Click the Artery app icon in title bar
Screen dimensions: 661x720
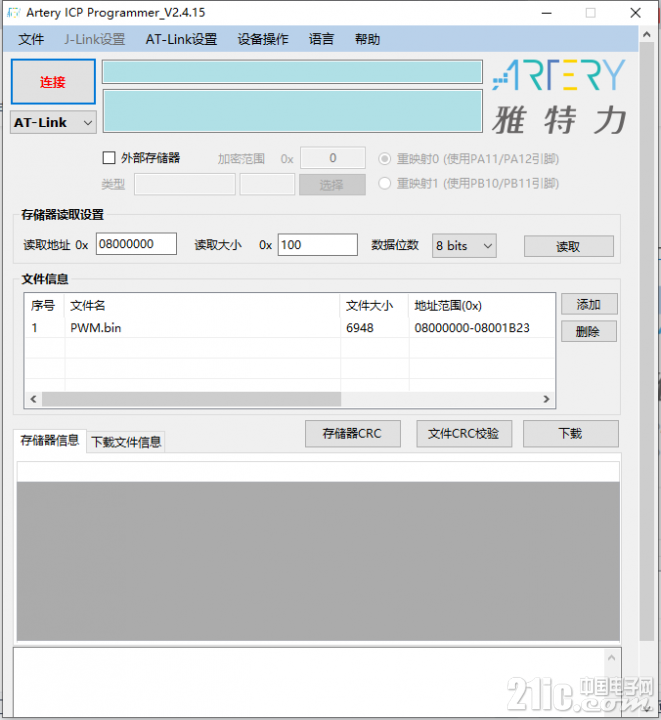click(x=14, y=13)
